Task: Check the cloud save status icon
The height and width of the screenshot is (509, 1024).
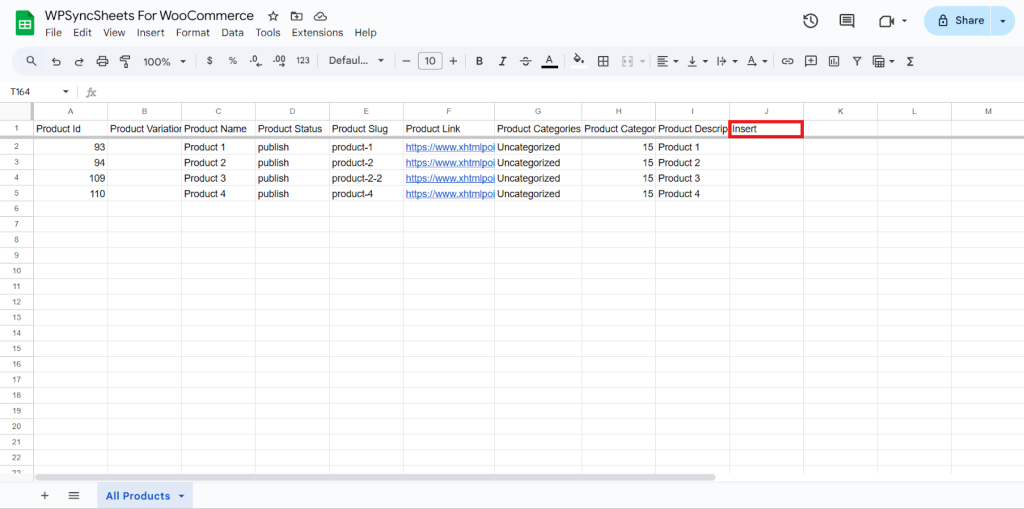Action: 320,16
